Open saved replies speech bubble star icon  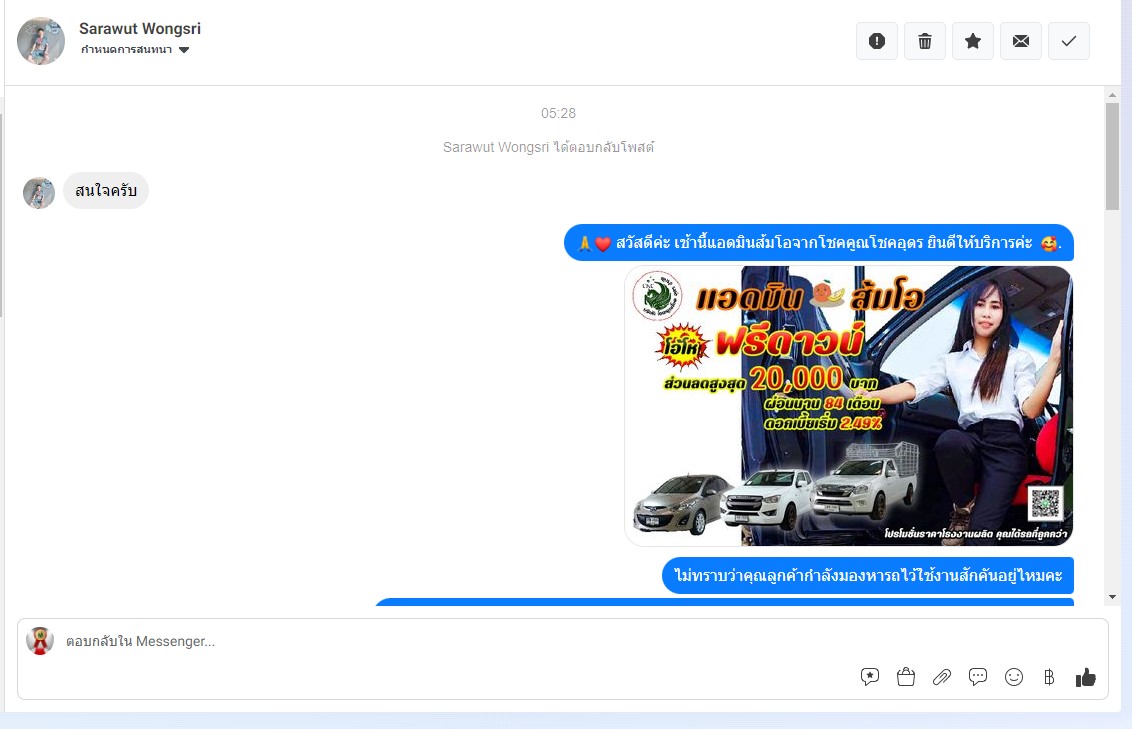pos(870,677)
